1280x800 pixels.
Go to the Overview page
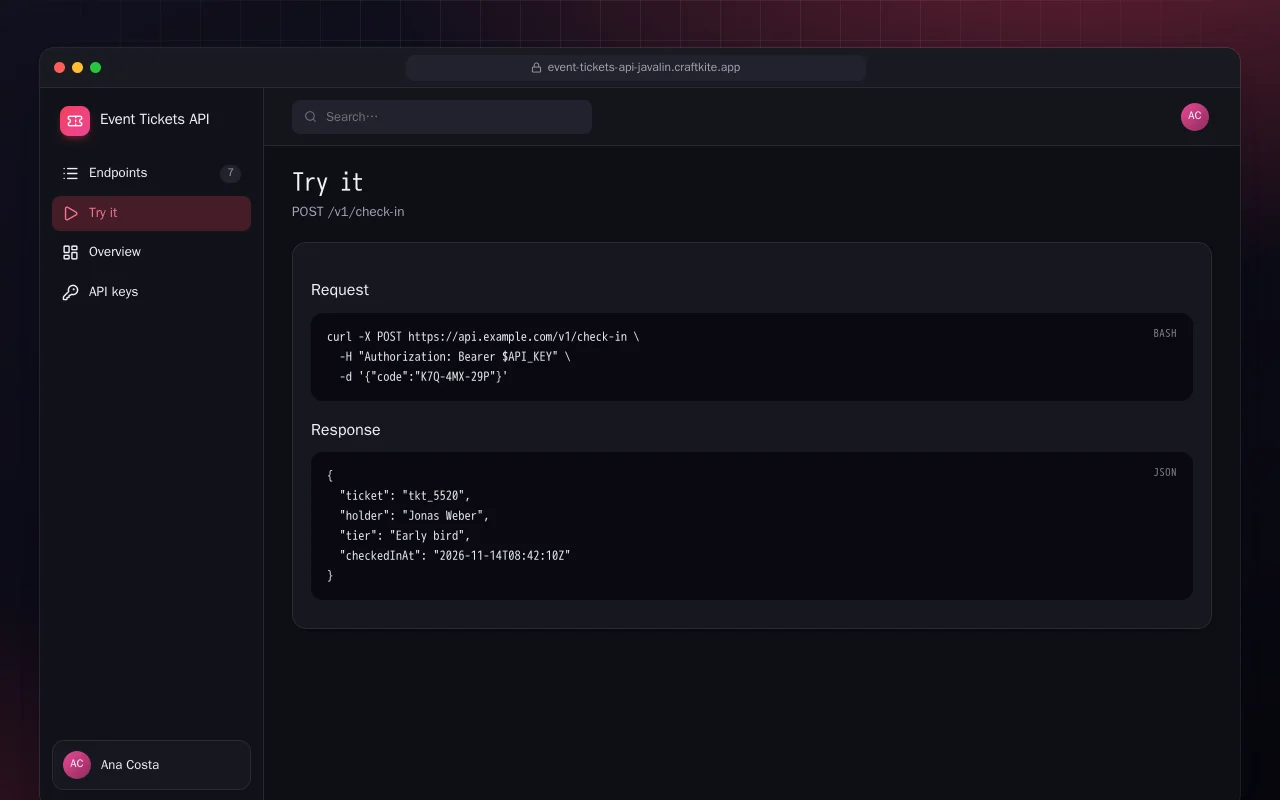tap(151, 252)
